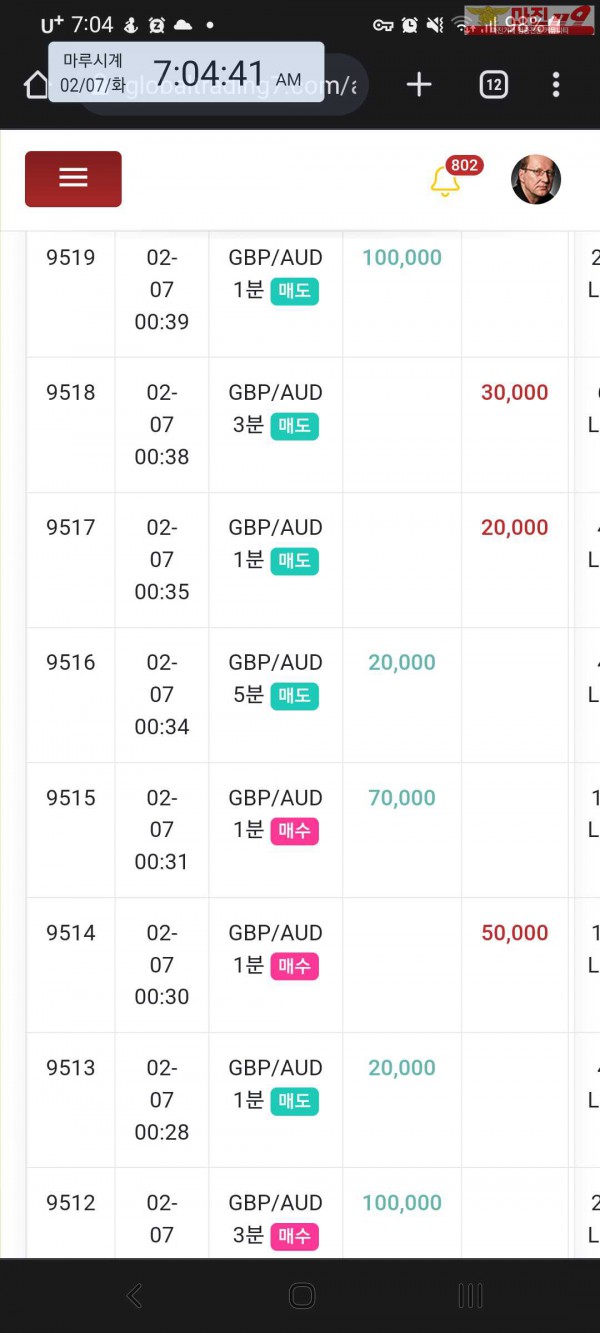Tap the floating clock widget 7:04:41
This screenshot has height=1333, width=600.
click(x=186, y=73)
